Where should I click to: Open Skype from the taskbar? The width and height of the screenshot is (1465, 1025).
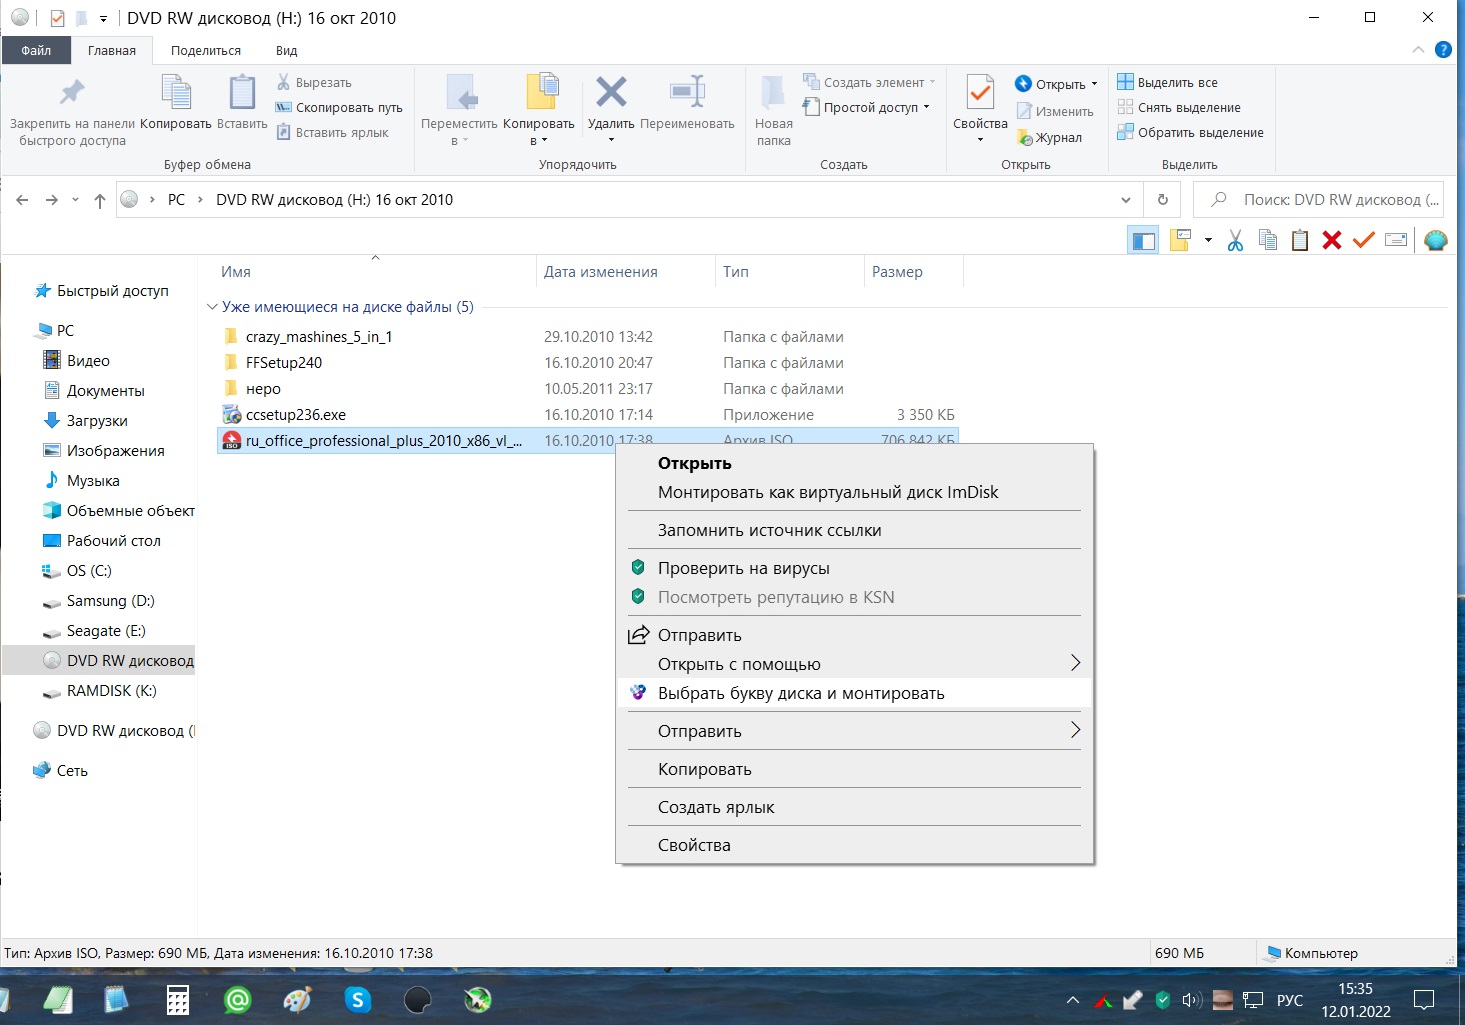pos(357,999)
